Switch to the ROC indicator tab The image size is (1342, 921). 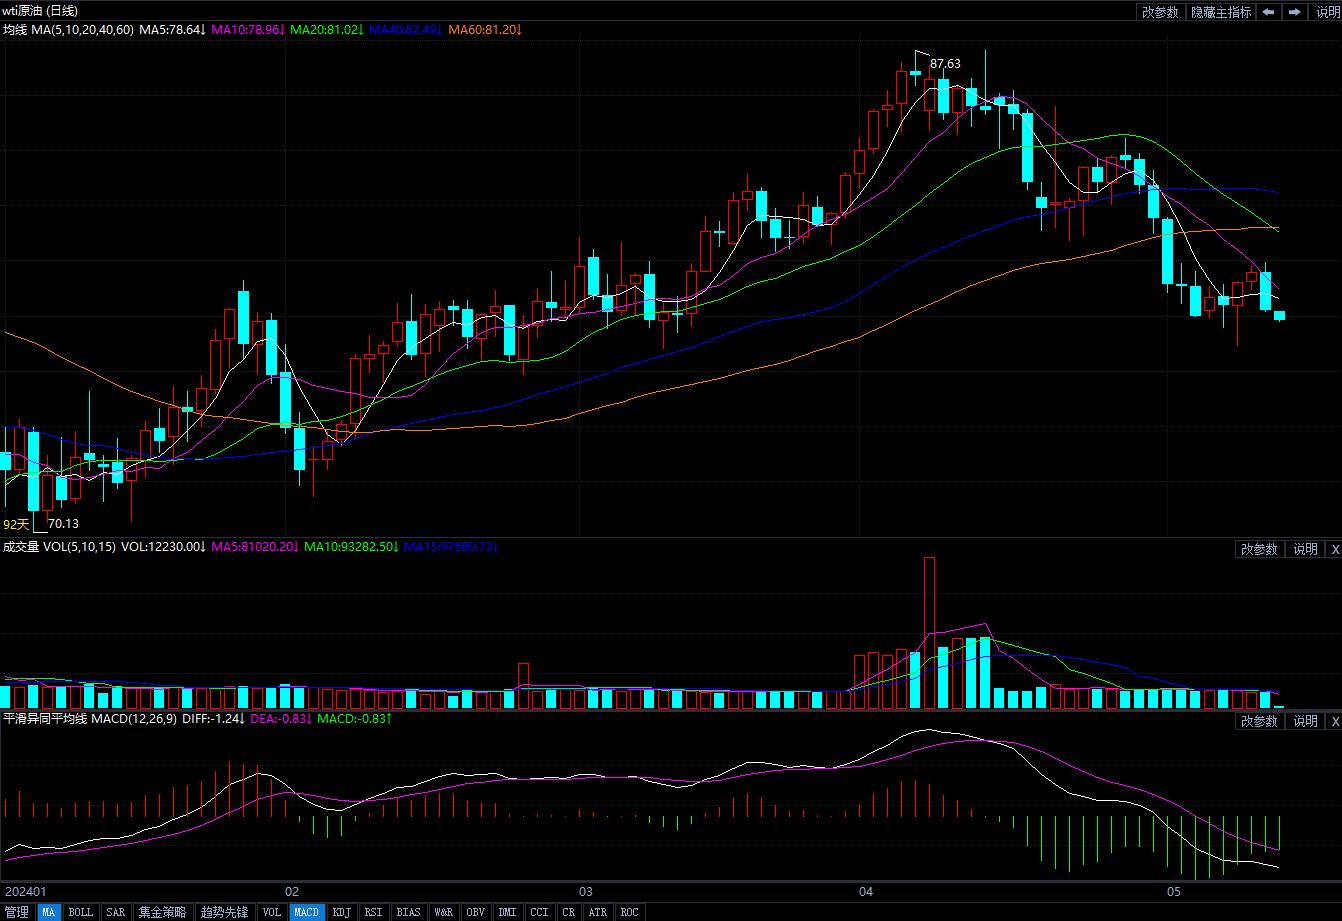pos(629,912)
